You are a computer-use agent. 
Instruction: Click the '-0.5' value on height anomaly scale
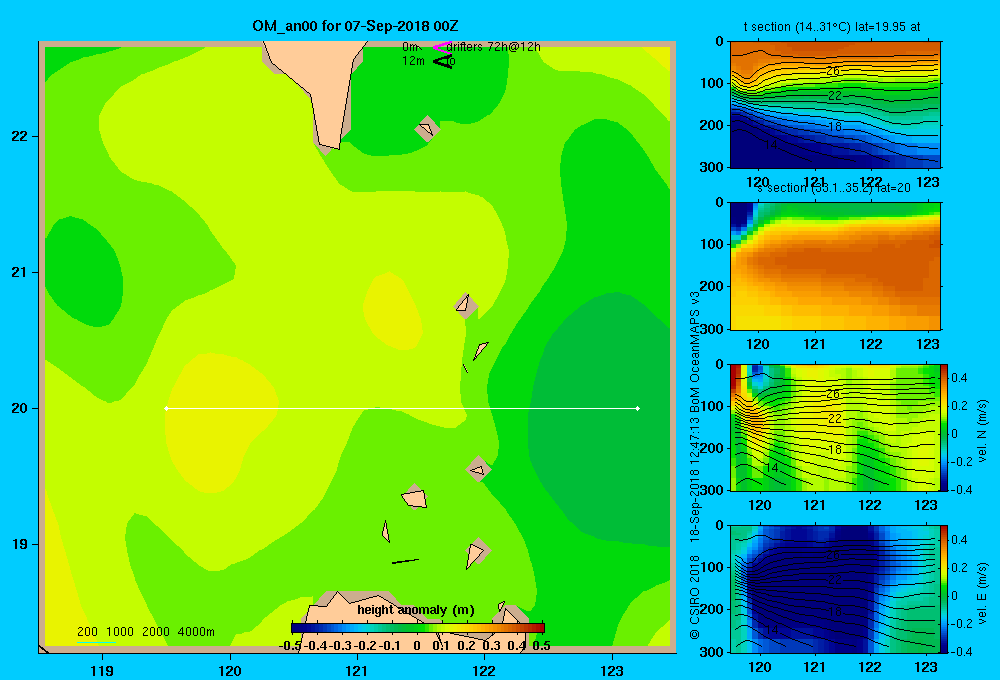coord(290,646)
